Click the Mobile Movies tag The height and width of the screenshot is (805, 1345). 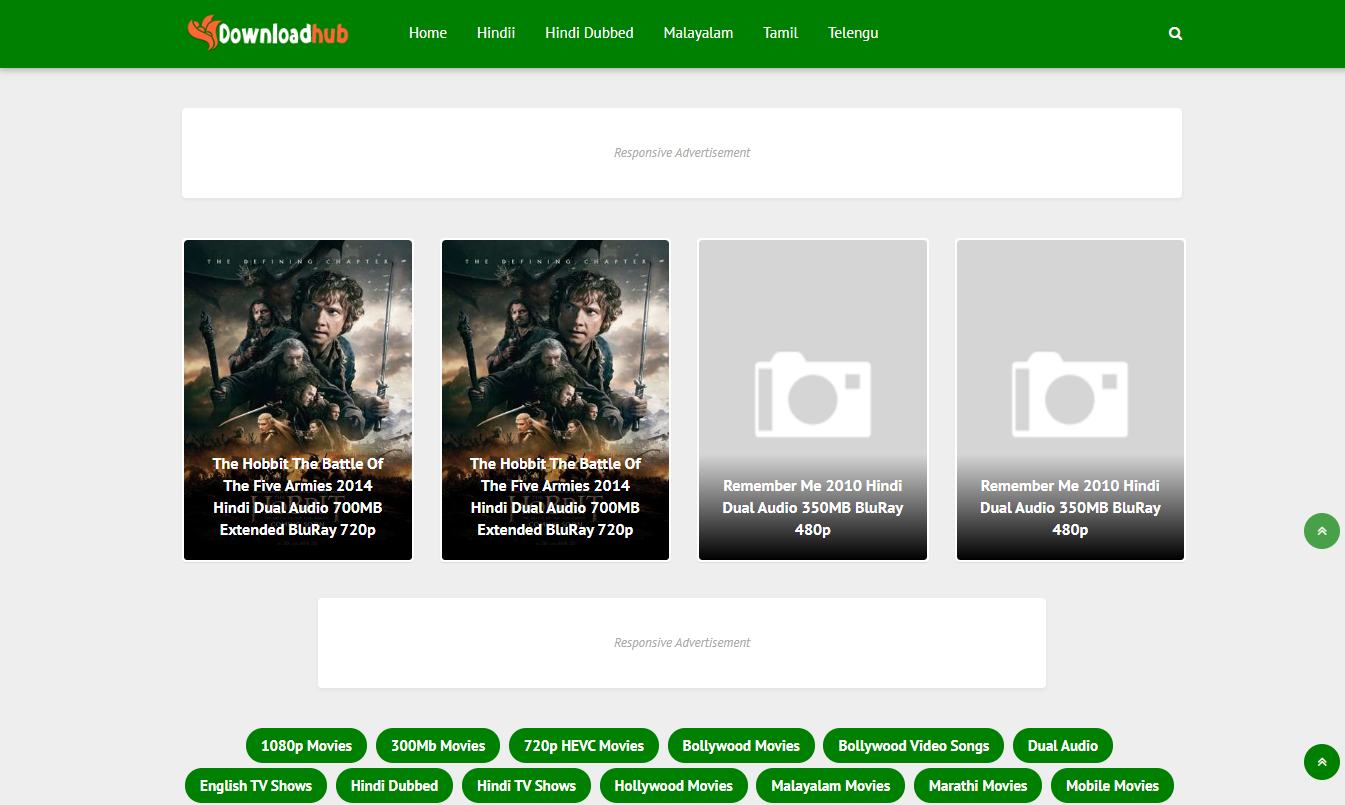tap(1112, 786)
